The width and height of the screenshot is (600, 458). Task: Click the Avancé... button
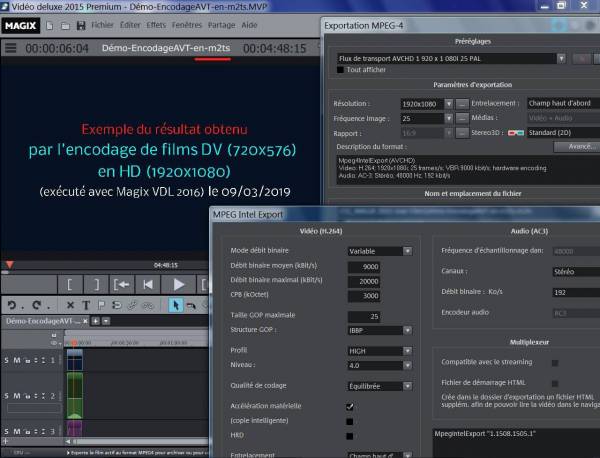[577, 147]
